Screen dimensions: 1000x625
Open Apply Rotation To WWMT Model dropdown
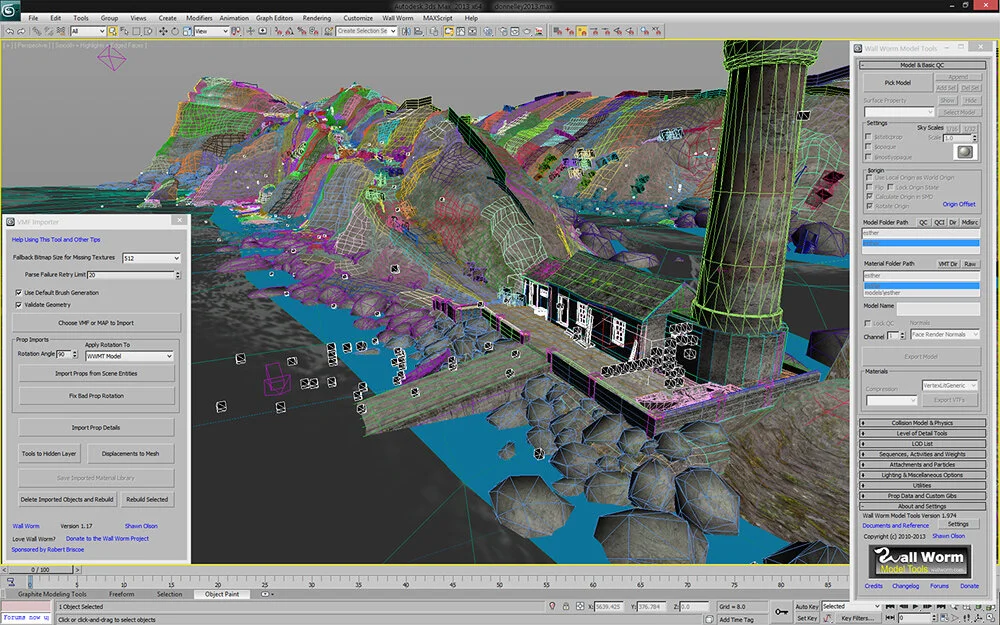129,356
